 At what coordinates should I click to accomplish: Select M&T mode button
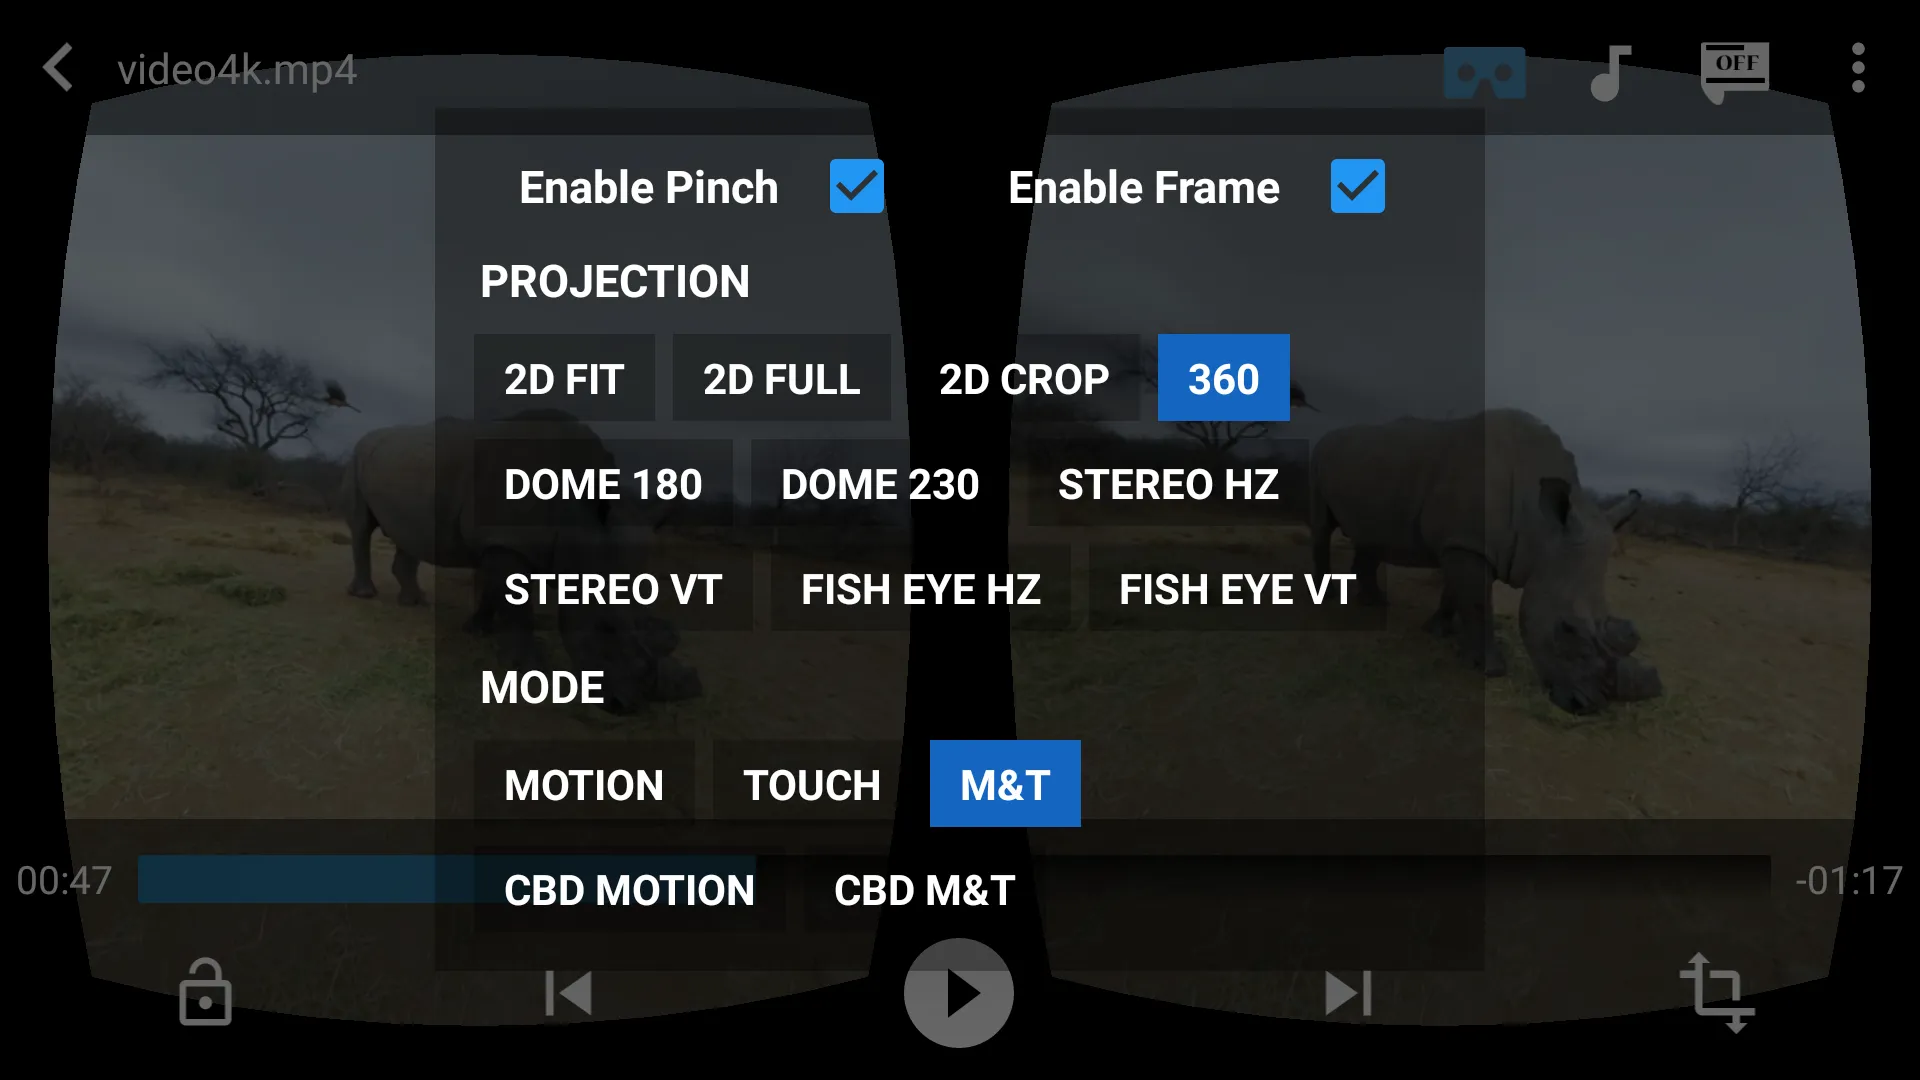click(1005, 783)
